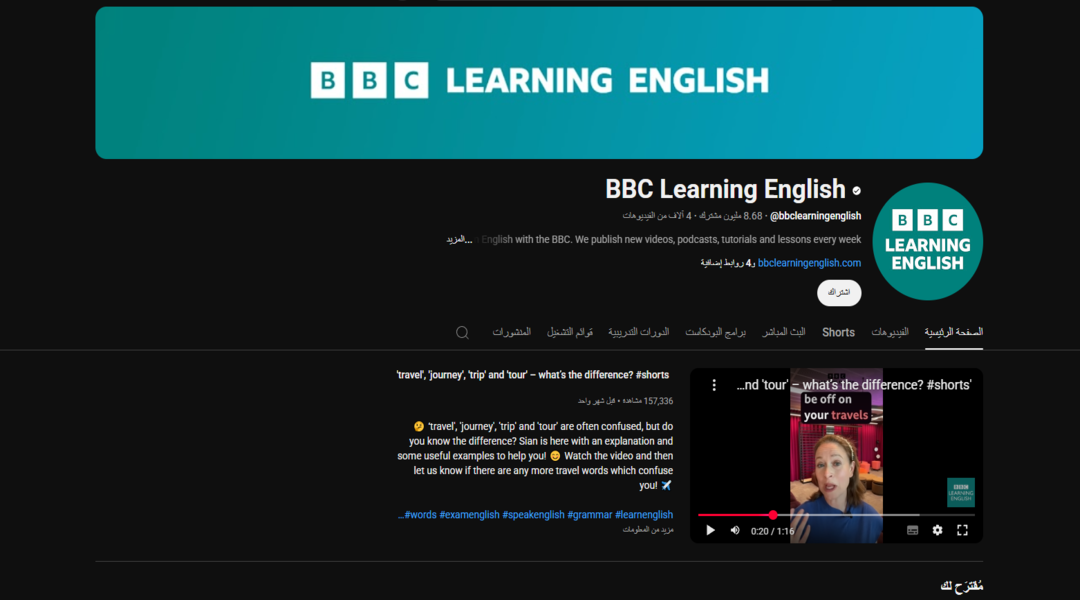Click the BBC watermark logo in video
1080x600 pixels.
click(961, 493)
